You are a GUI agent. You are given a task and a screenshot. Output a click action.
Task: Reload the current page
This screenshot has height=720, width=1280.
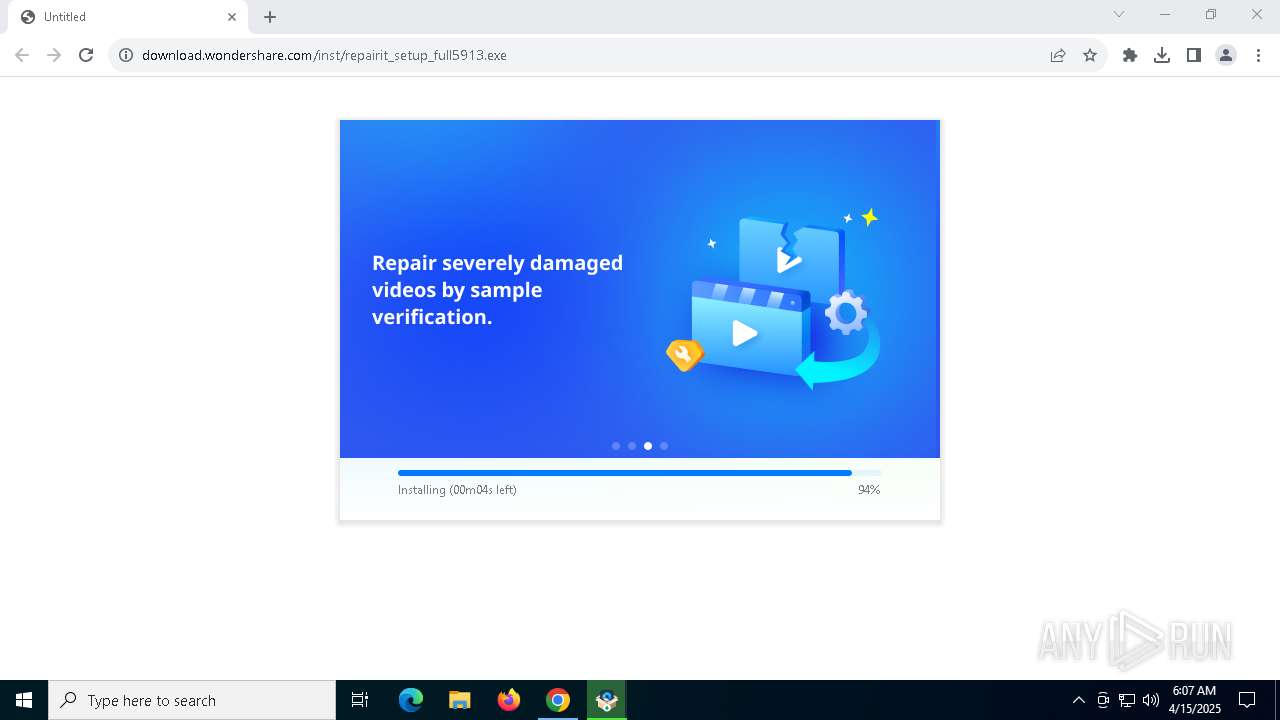coord(86,55)
